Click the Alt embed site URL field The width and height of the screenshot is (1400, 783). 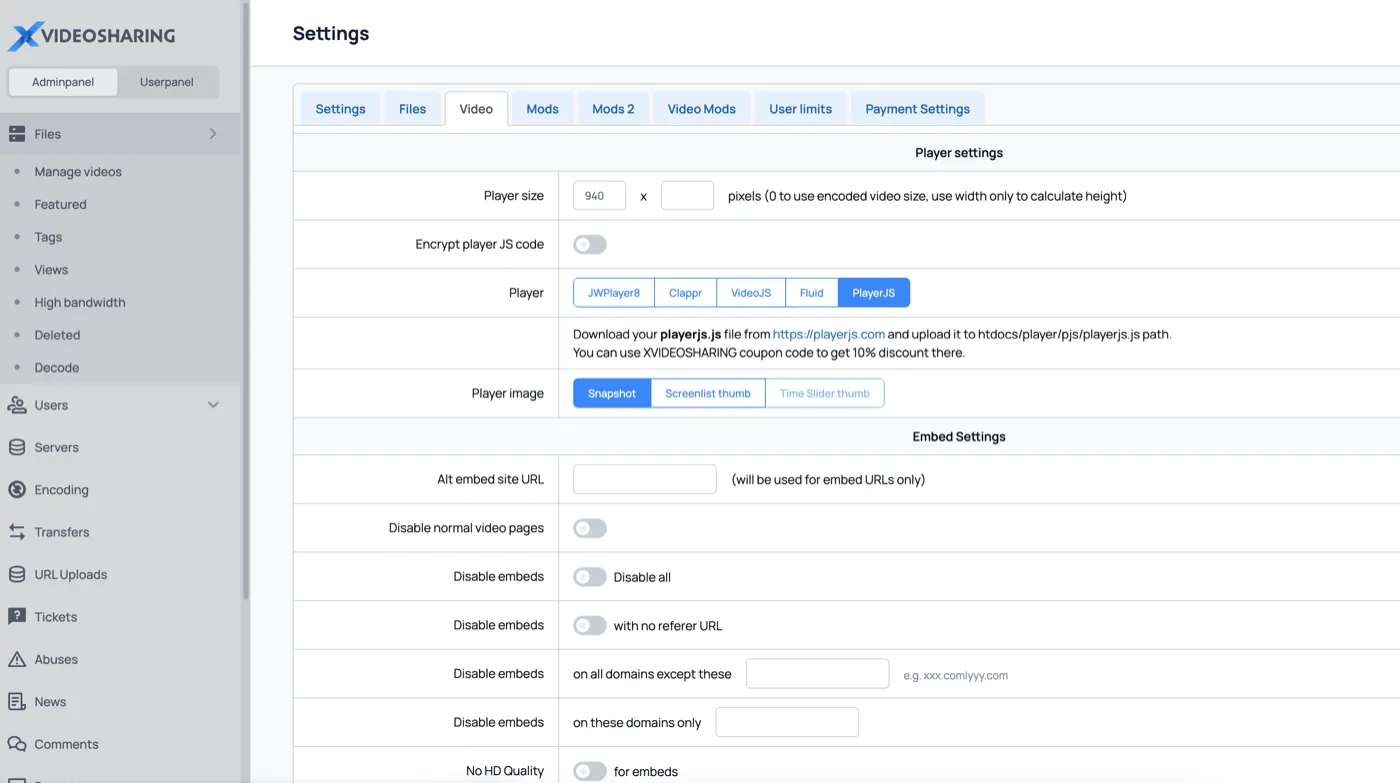tap(645, 479)
